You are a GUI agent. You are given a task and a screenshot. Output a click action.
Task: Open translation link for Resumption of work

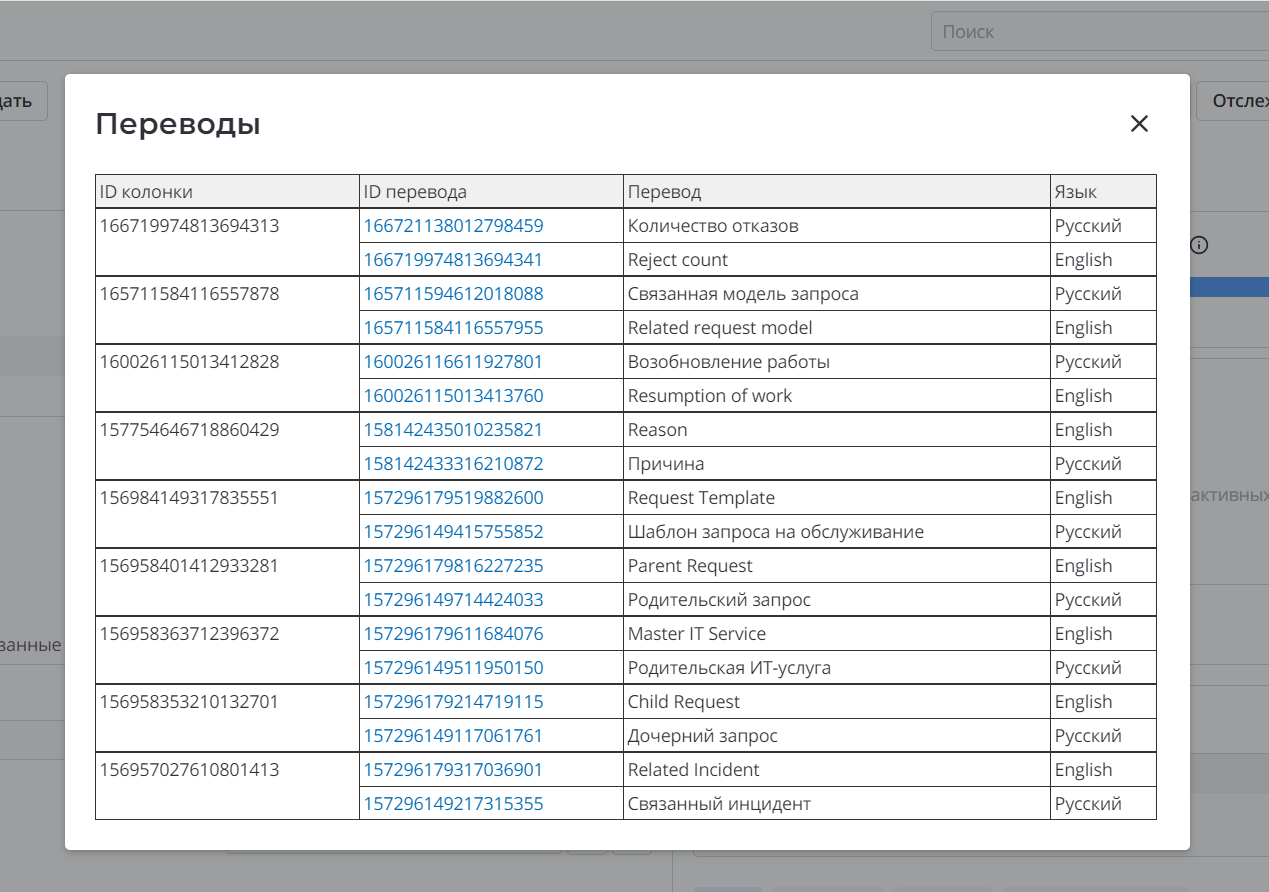453,396
